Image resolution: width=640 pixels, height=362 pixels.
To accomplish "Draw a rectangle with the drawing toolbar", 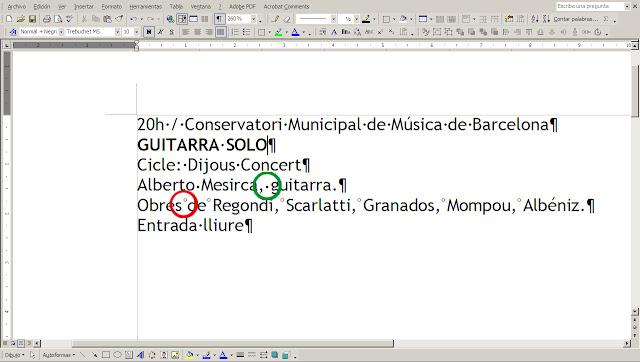I will 106,355.
